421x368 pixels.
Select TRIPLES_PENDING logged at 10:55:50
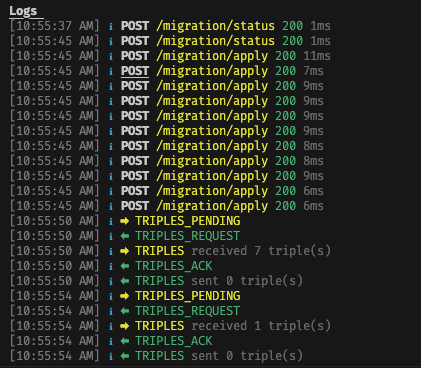point(188,221)
